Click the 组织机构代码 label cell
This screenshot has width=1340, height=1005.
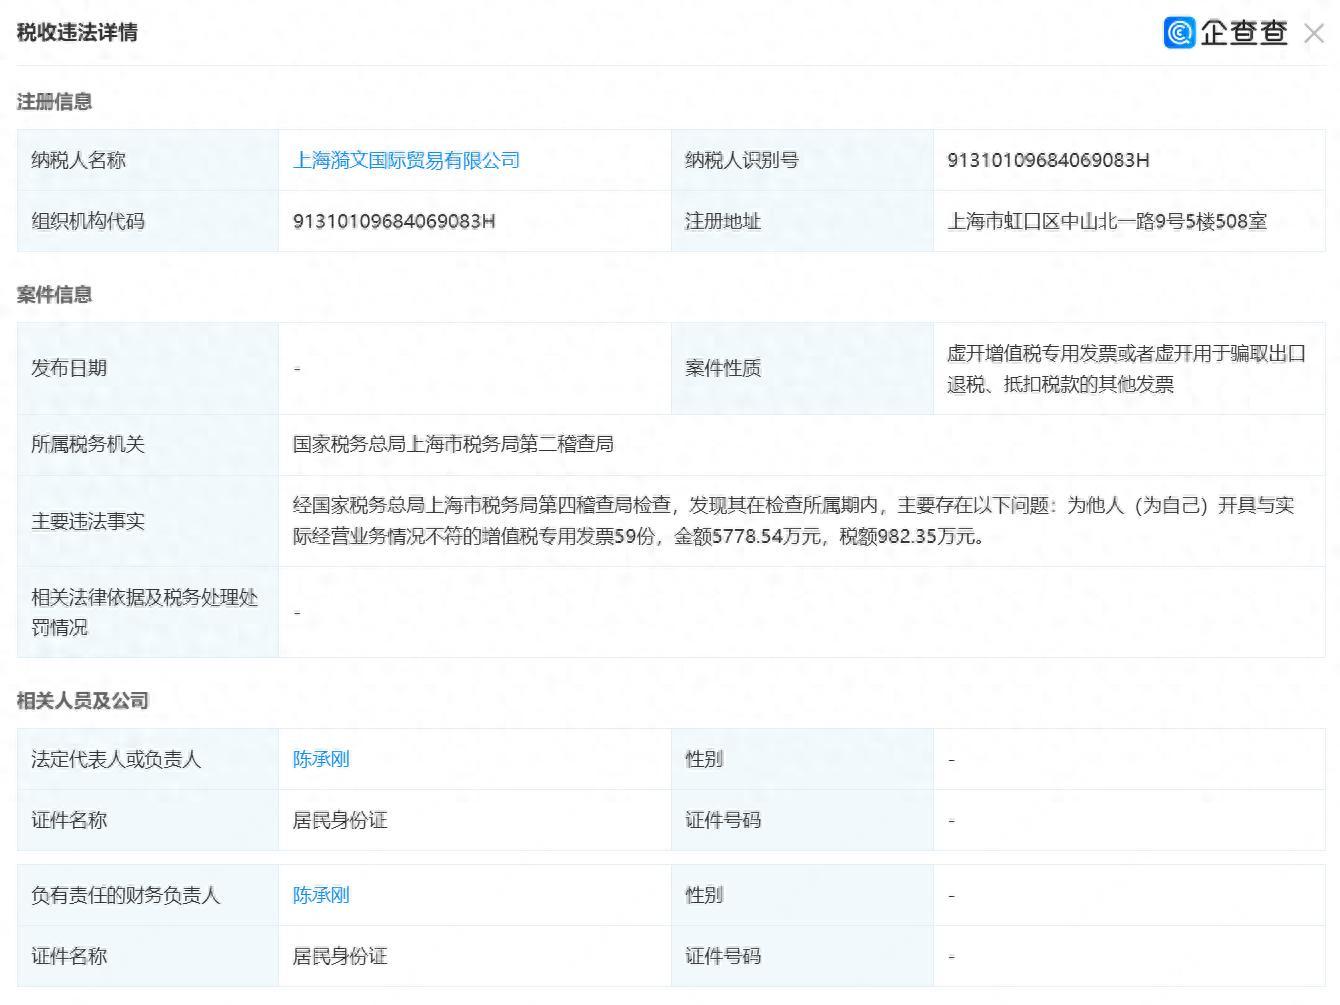(x=148, y=221)
